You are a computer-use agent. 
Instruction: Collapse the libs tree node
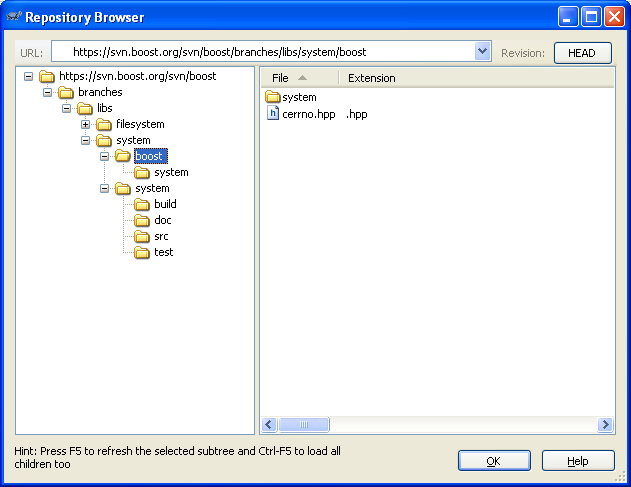[66, 109]
